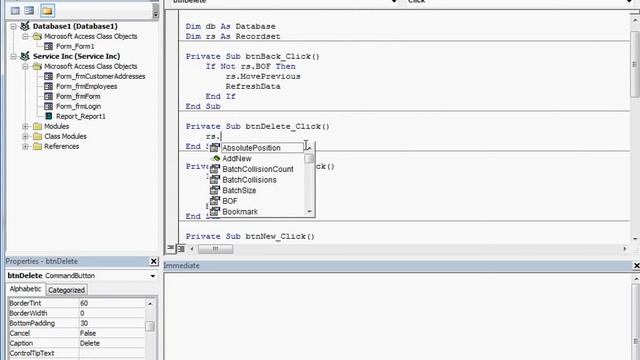This screenshot has height=360, width=640.
Task: Click the BorderWidth value field
Action: (112, 313)
